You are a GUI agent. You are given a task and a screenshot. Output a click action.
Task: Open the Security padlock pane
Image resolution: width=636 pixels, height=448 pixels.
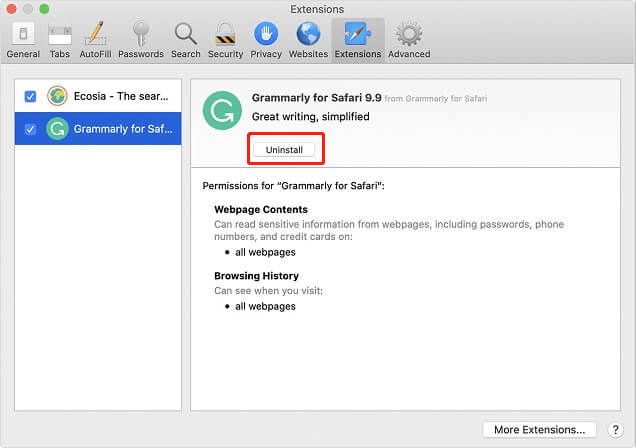click(225, 41)
